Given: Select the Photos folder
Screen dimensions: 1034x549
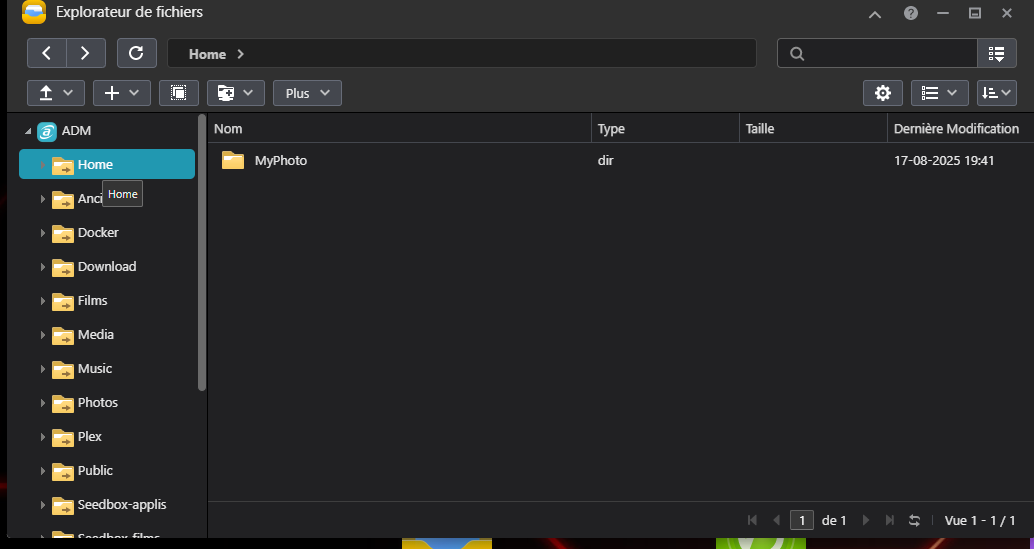Looking at the screenshot, I should [98, 402].
